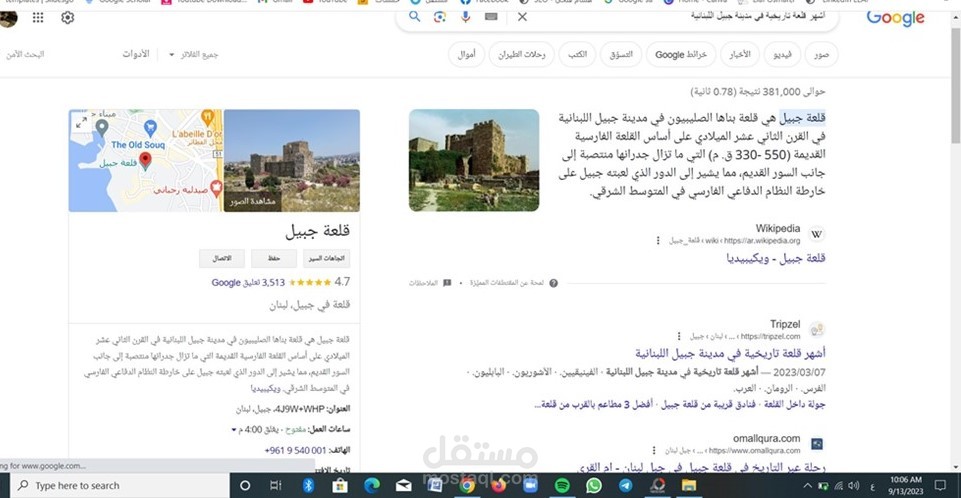
Task: Click the phone number +961 9 540 001
Action: (x=295, y=450)
